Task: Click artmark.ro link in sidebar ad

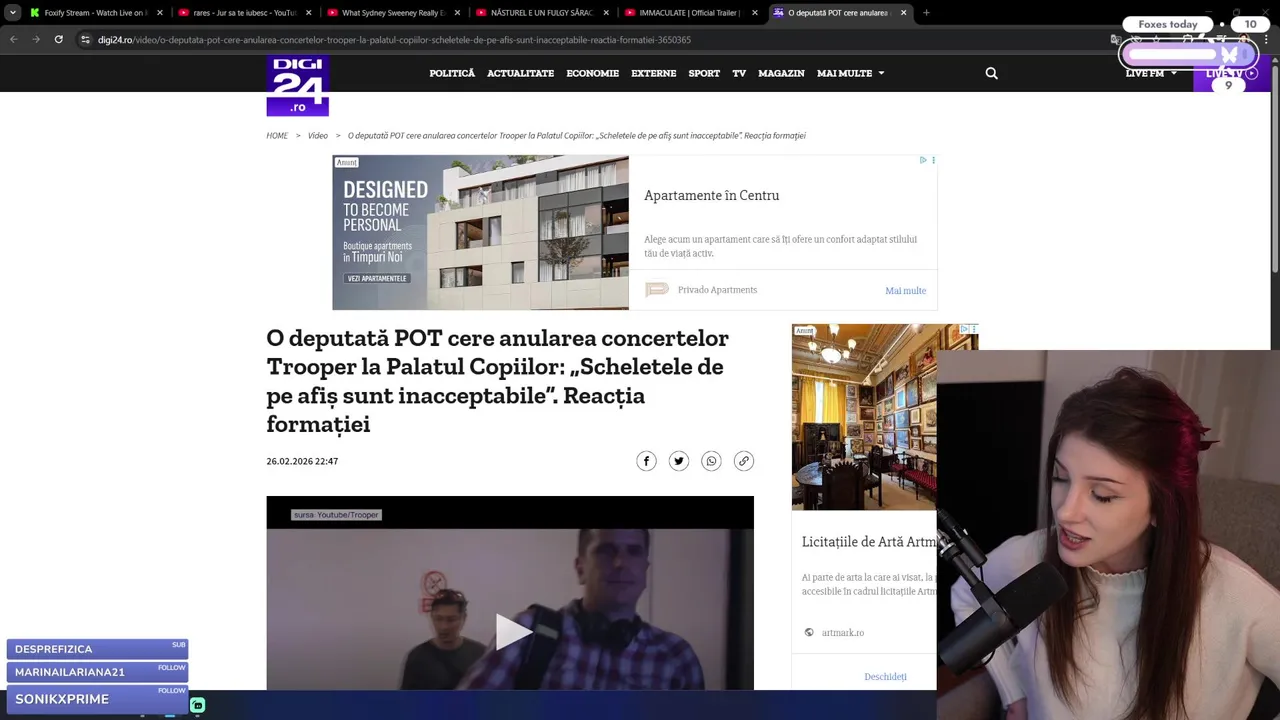Action: tap(842, 632)
